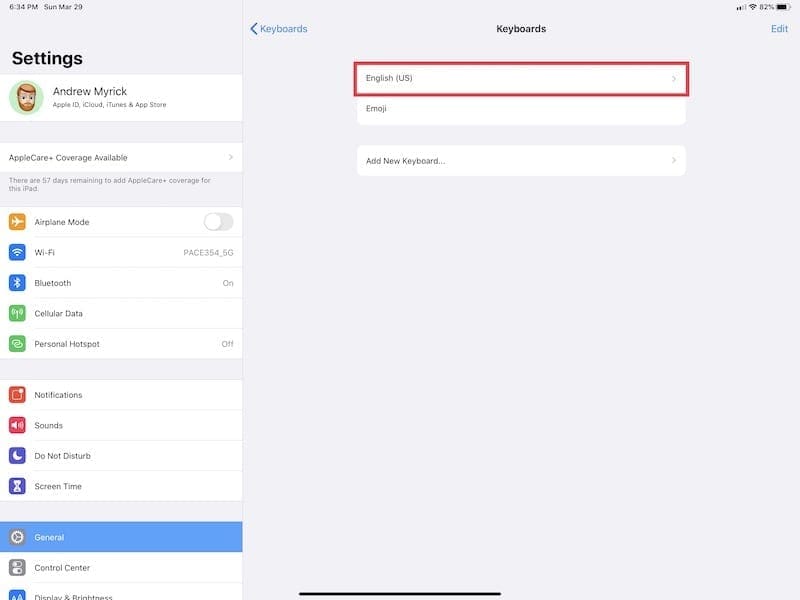Tap the Edit button
Screen dimensions: 800x600
(x=779, y=29)
